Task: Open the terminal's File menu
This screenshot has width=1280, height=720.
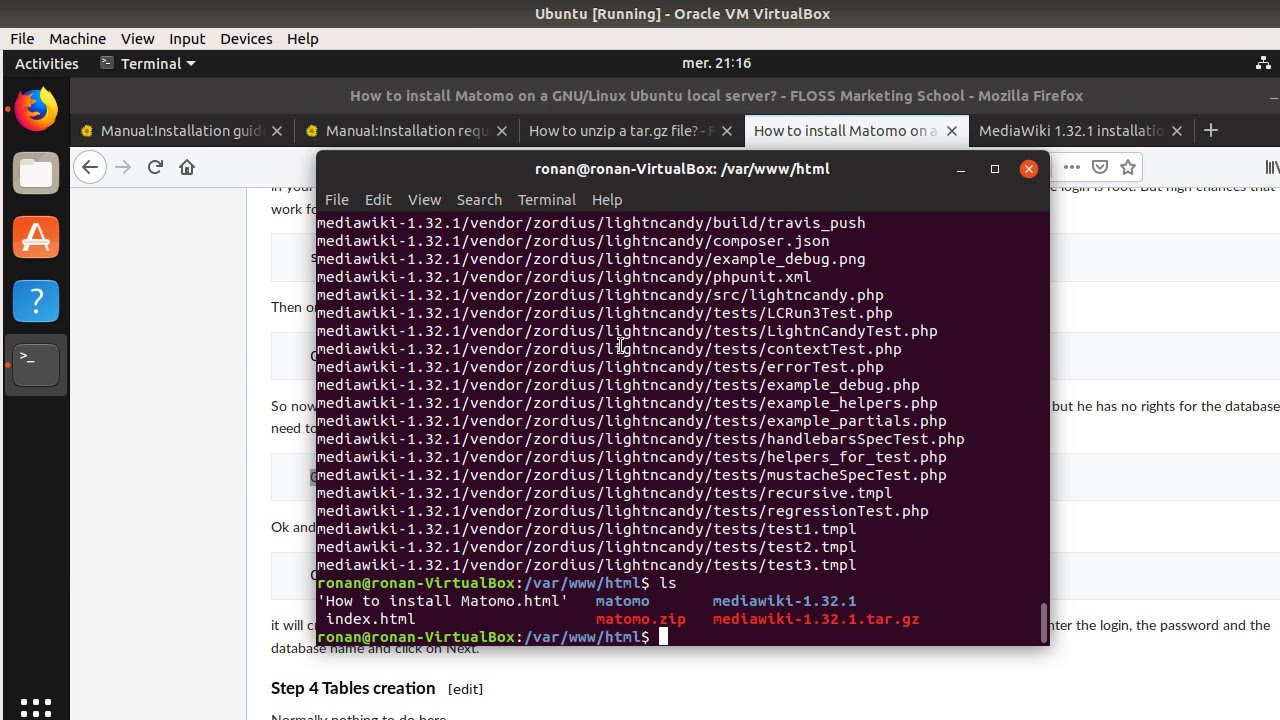Action: pos(337,200)
